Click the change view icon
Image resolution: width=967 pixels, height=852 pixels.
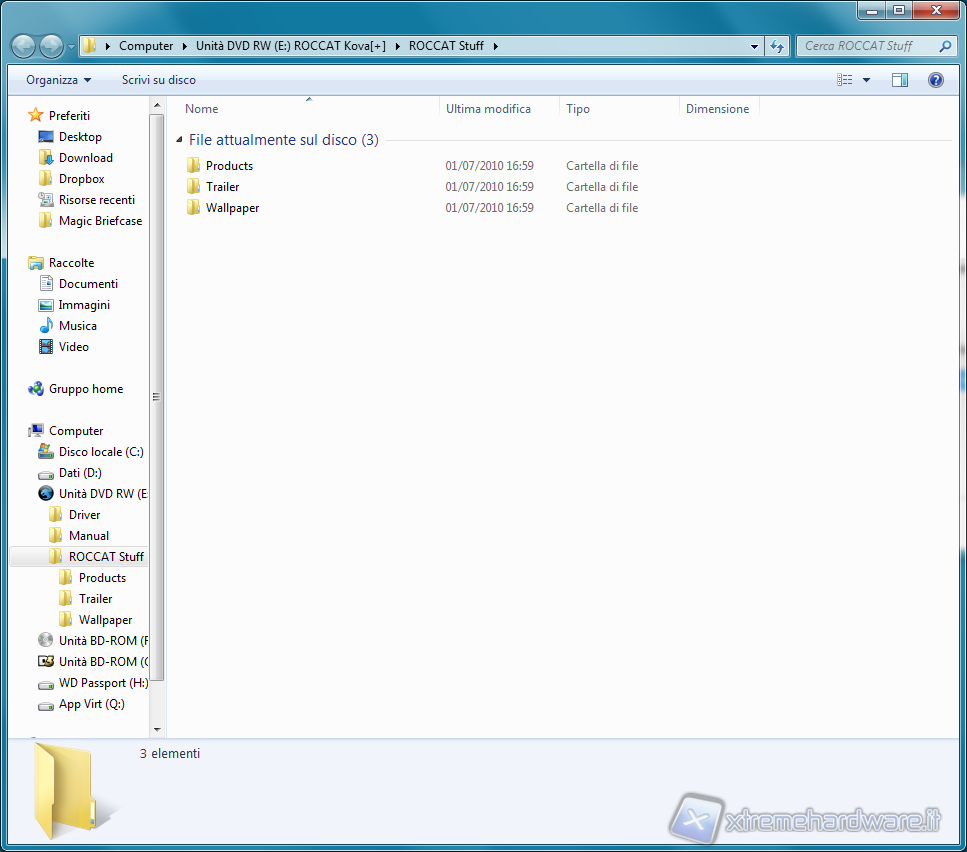click(x=845, y=80)
